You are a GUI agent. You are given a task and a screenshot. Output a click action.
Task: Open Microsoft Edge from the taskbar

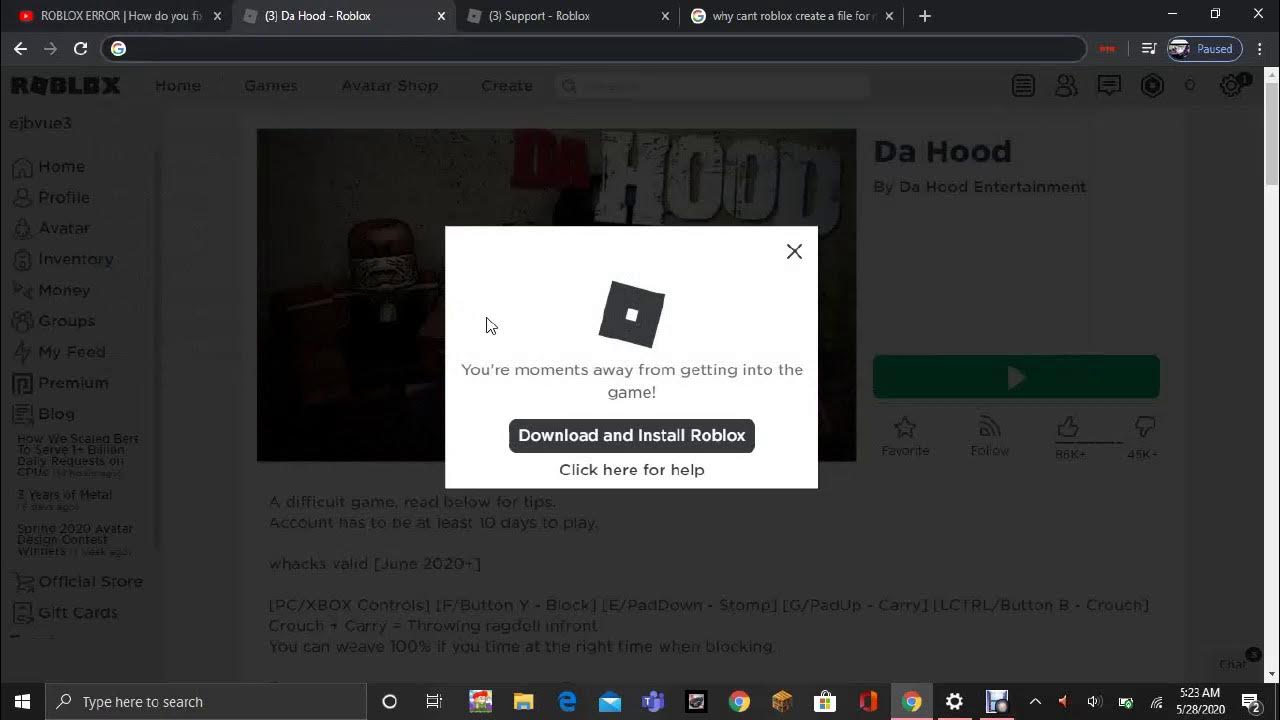click(567, 702)
